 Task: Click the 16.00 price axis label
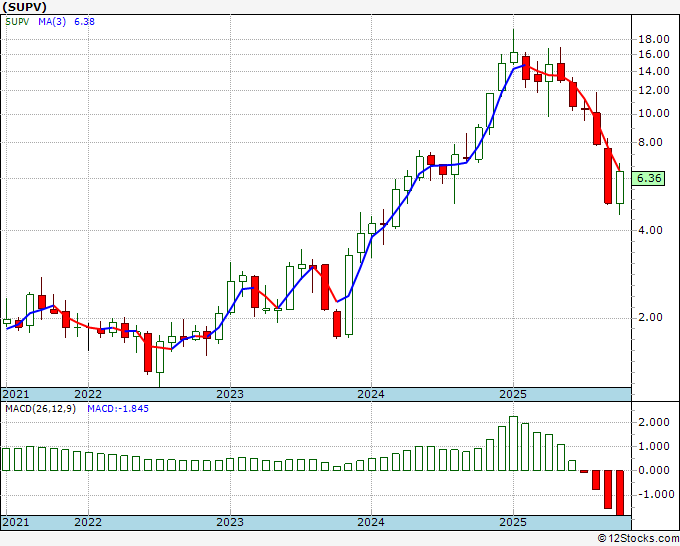[654, 55]
